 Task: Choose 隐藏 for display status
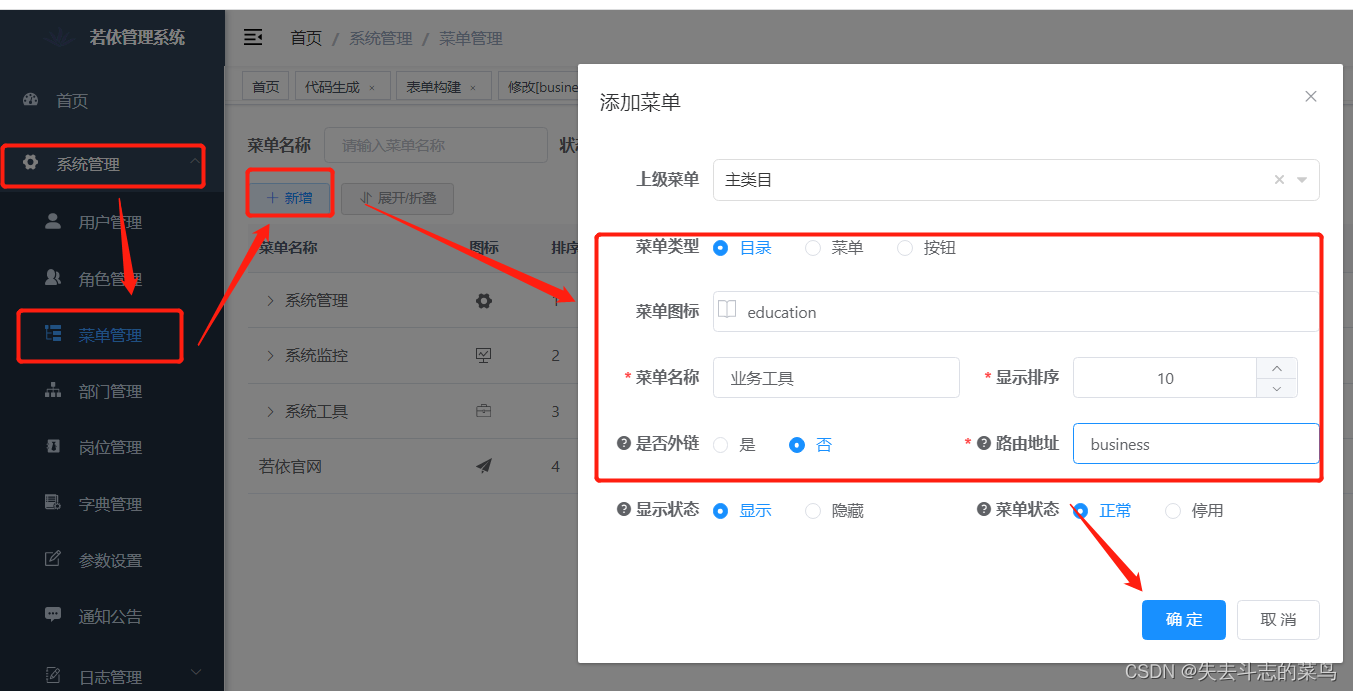coord(812,510)
